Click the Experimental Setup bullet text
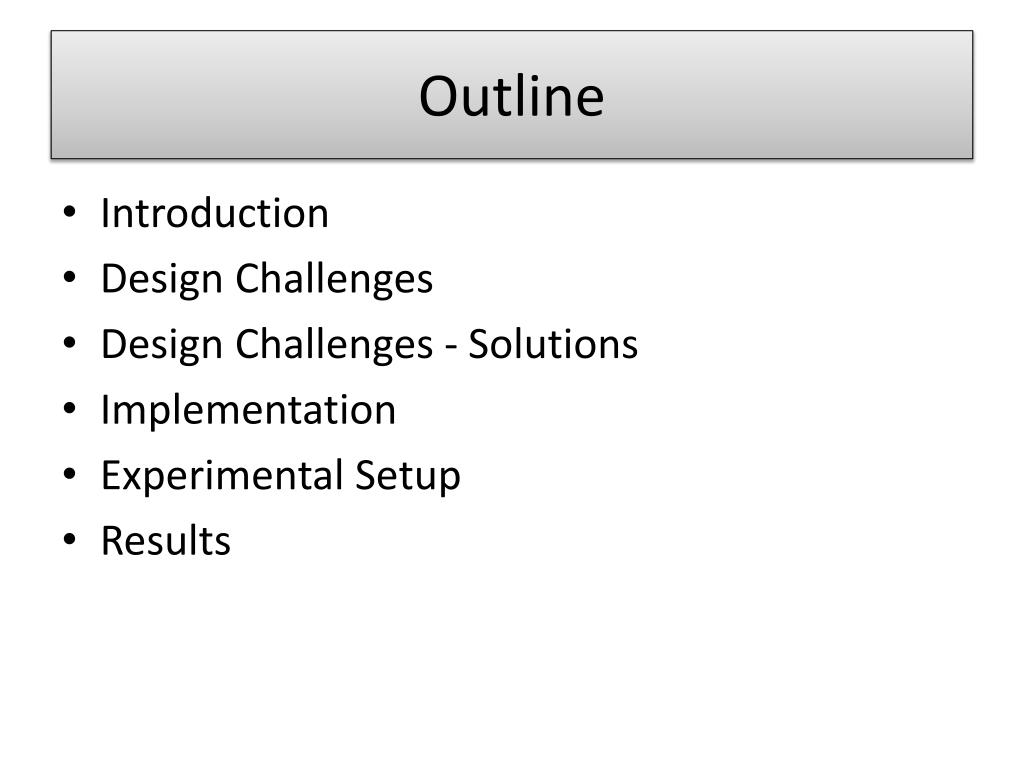The width and height of the screenshot is (1024, 768). click(x=281, y=475)
